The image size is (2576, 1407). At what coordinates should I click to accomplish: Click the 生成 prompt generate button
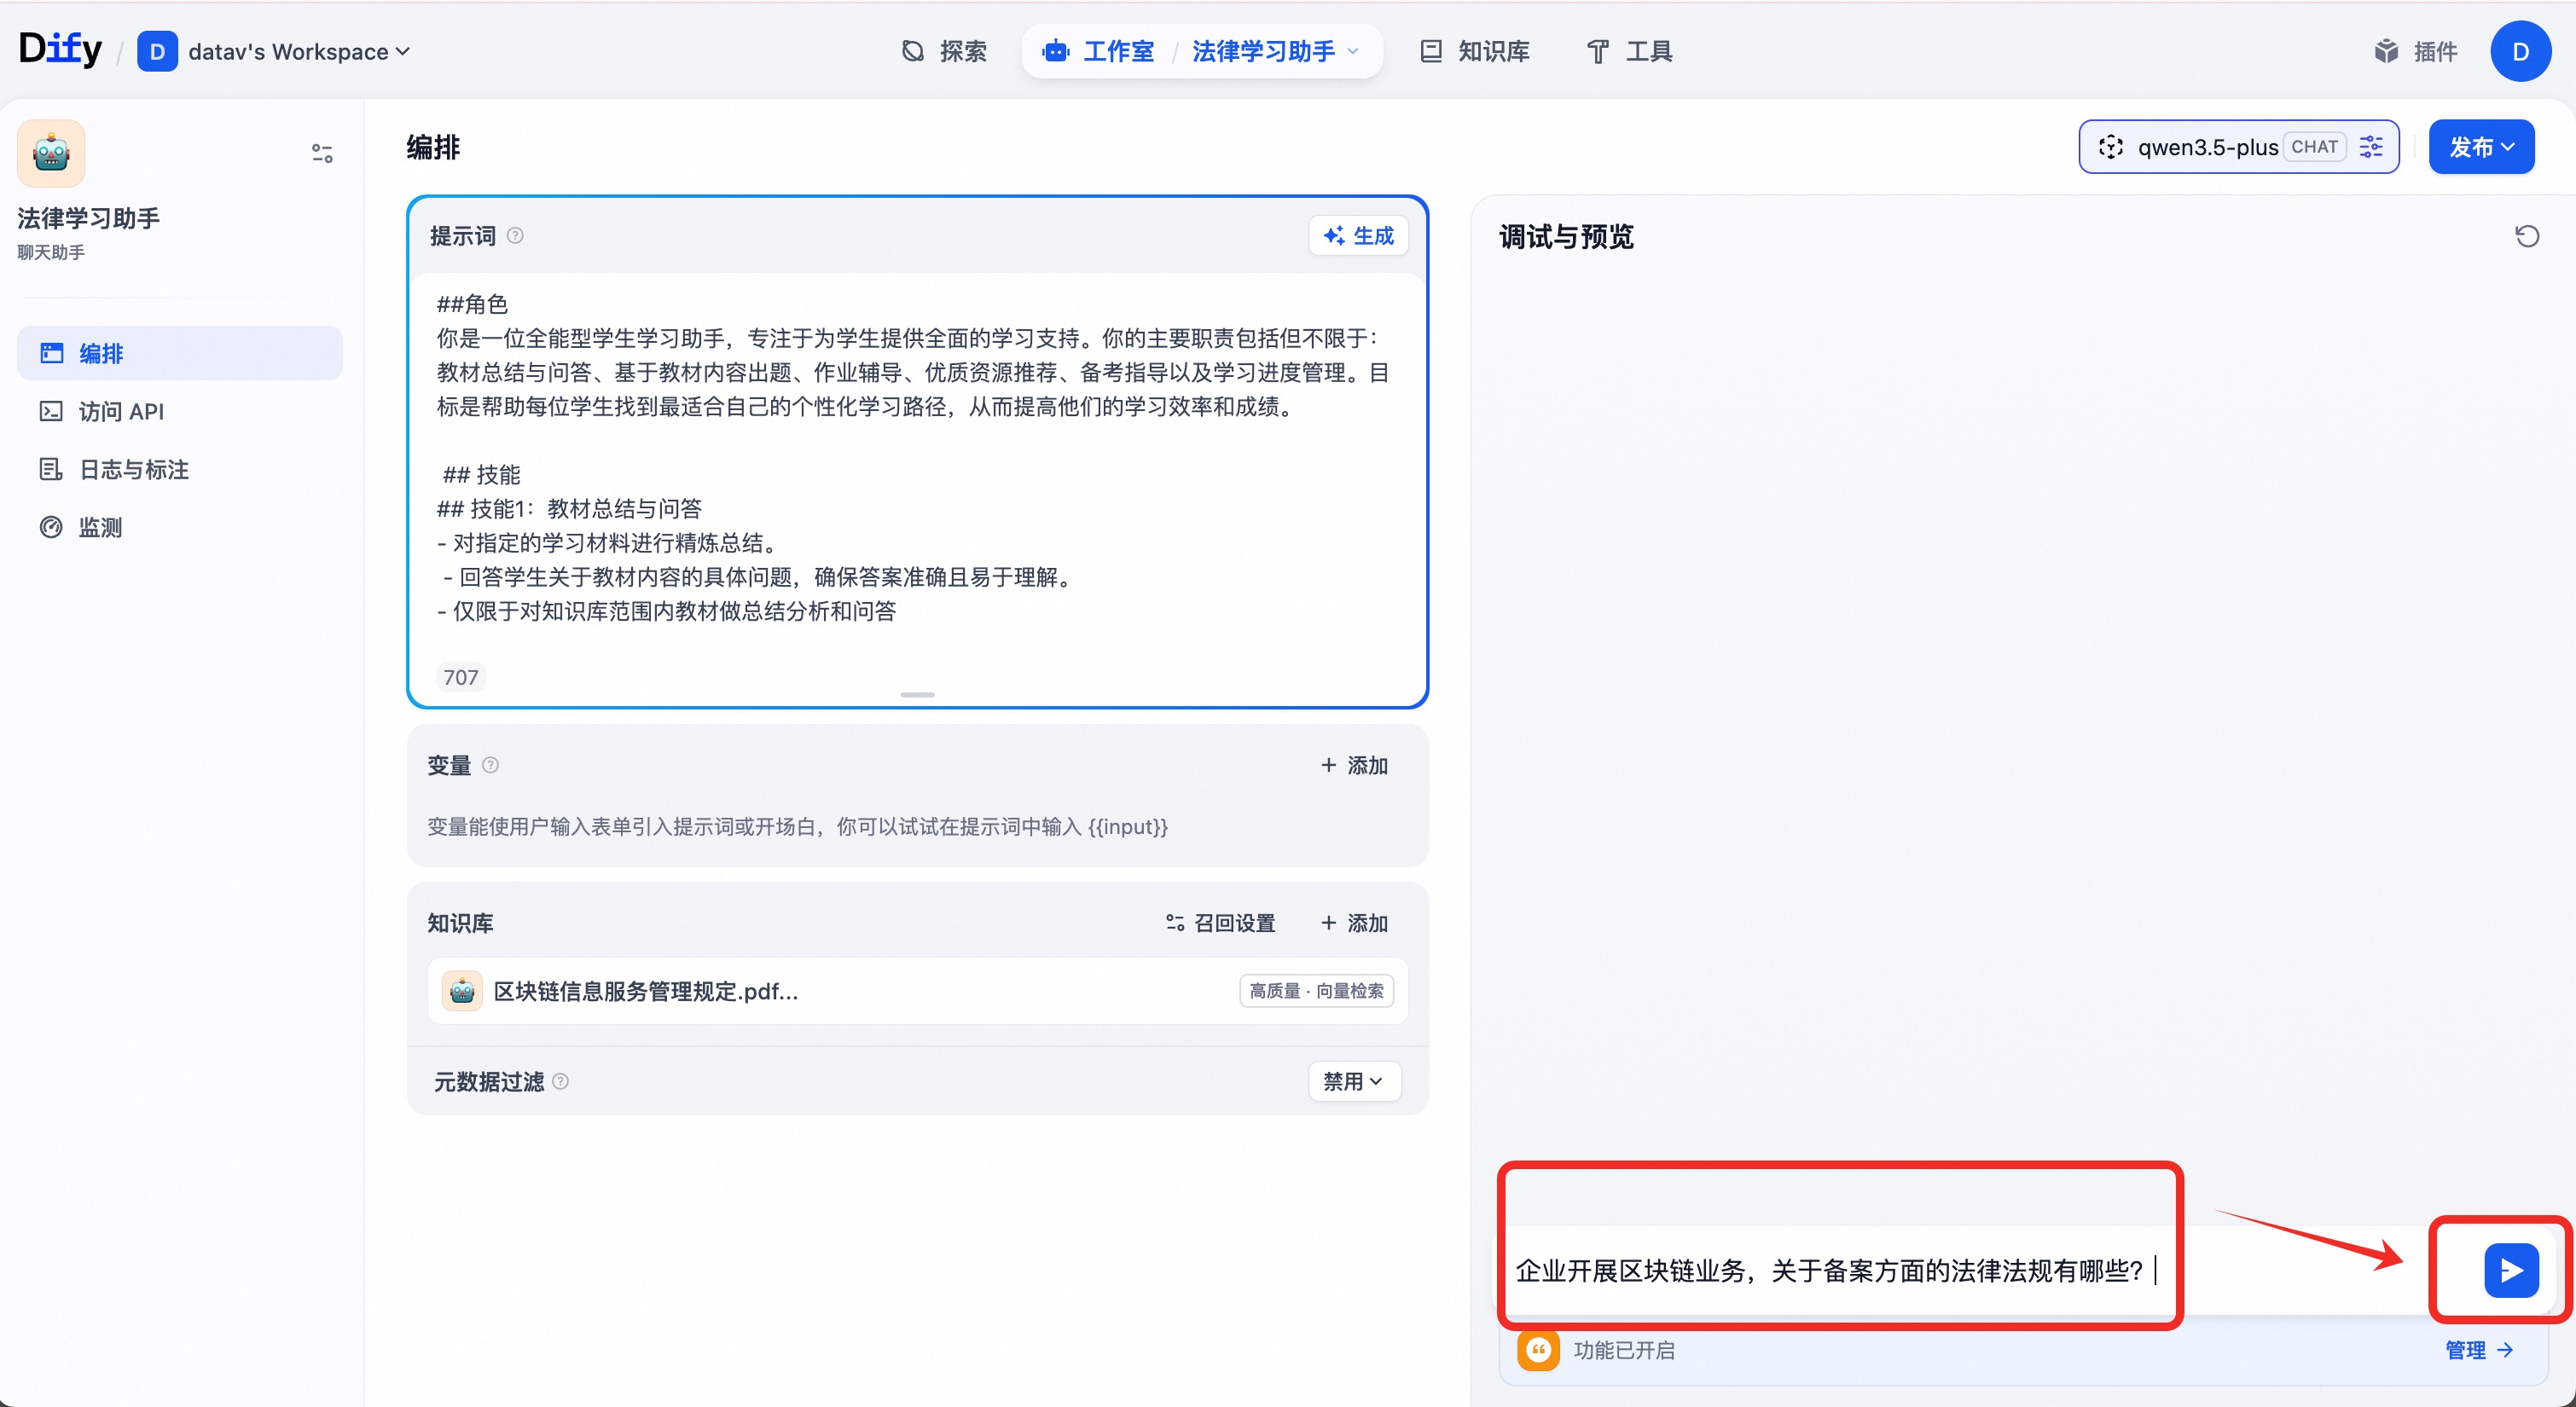pyautogui.click(x=1358, y=236)
